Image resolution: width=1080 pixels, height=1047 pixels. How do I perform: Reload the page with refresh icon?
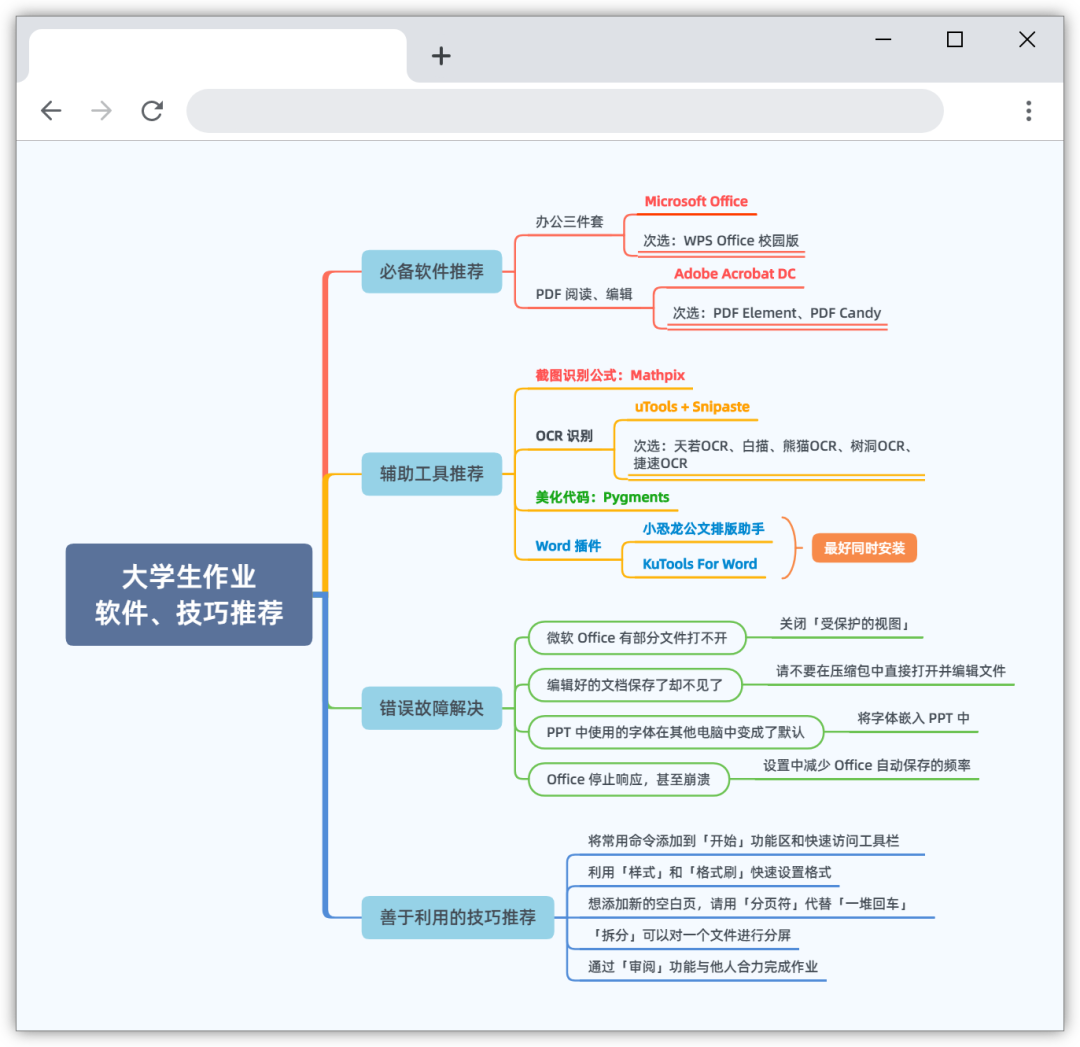coord(152,111)
